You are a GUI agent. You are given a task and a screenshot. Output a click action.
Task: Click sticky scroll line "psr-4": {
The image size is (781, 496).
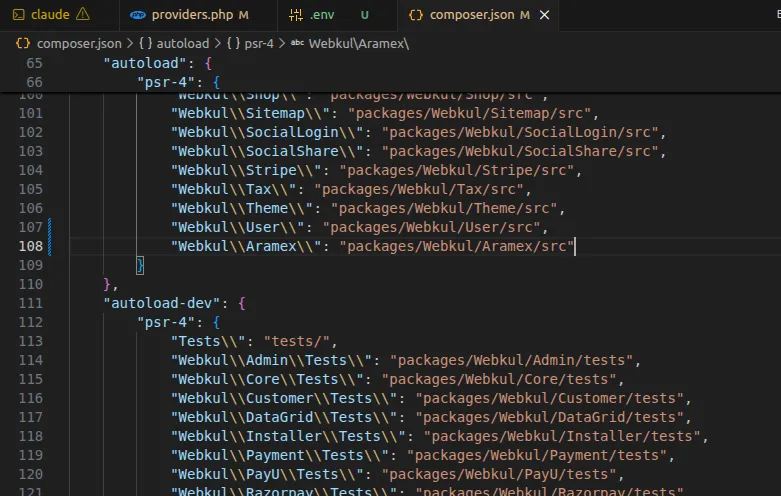tap(178, 82)
